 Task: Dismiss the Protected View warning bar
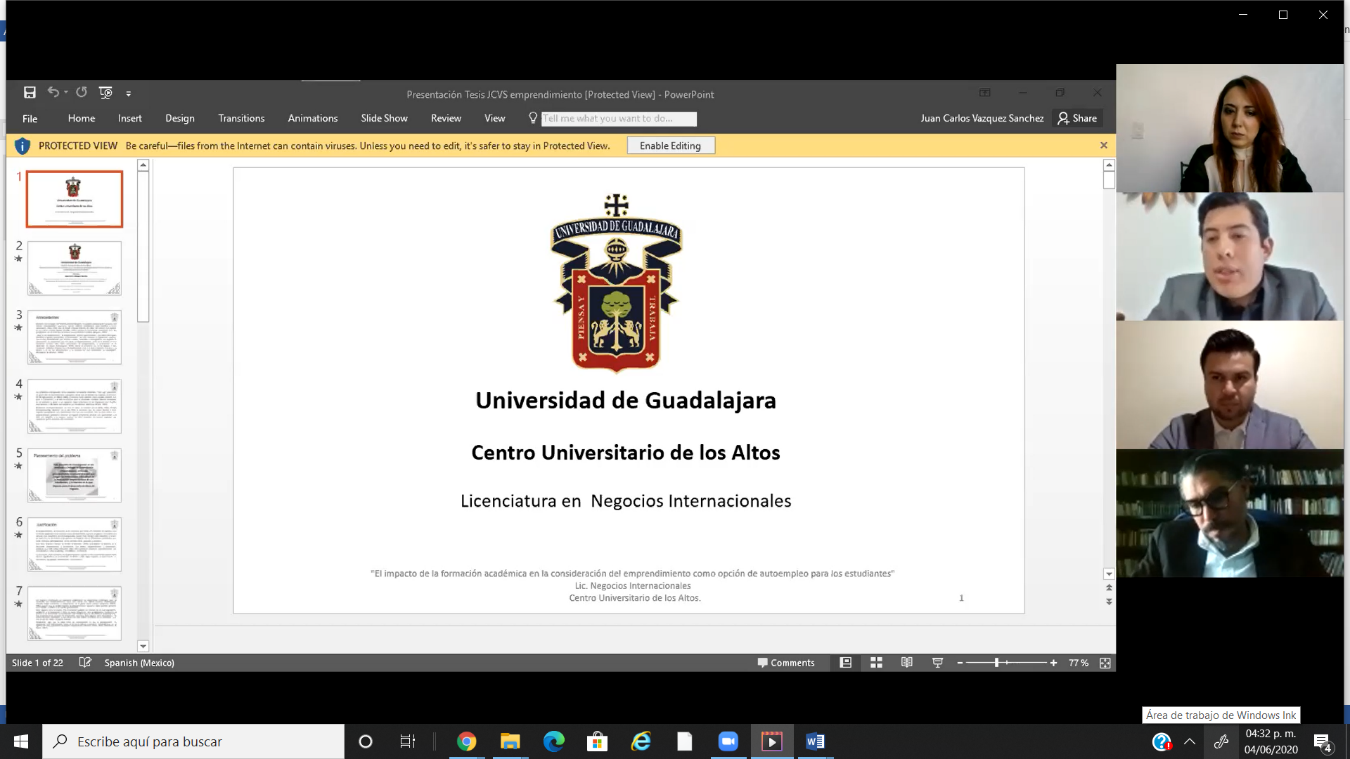coord(1104,145)
